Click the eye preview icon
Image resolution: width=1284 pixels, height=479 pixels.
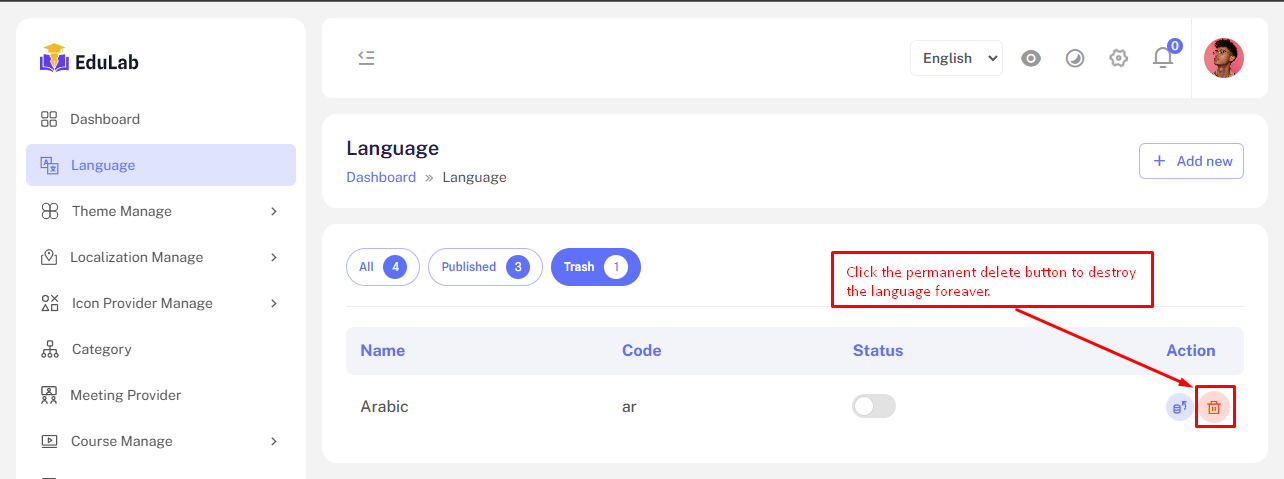1031,58
